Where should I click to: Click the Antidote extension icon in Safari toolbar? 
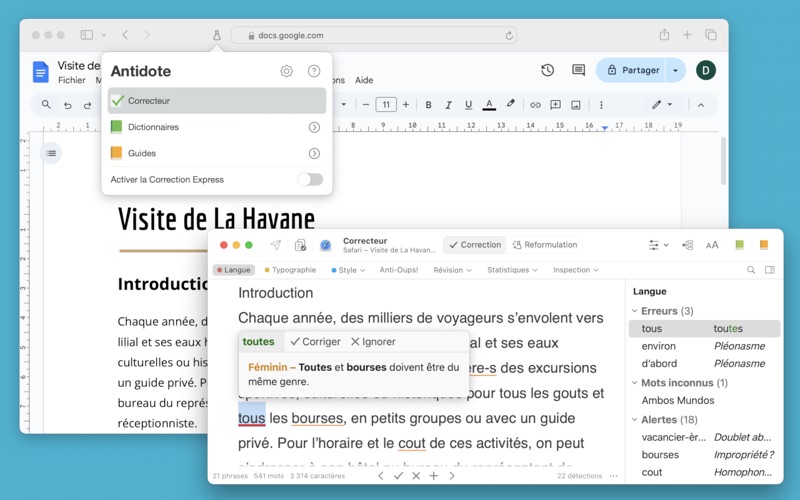[x=217, y=35]
